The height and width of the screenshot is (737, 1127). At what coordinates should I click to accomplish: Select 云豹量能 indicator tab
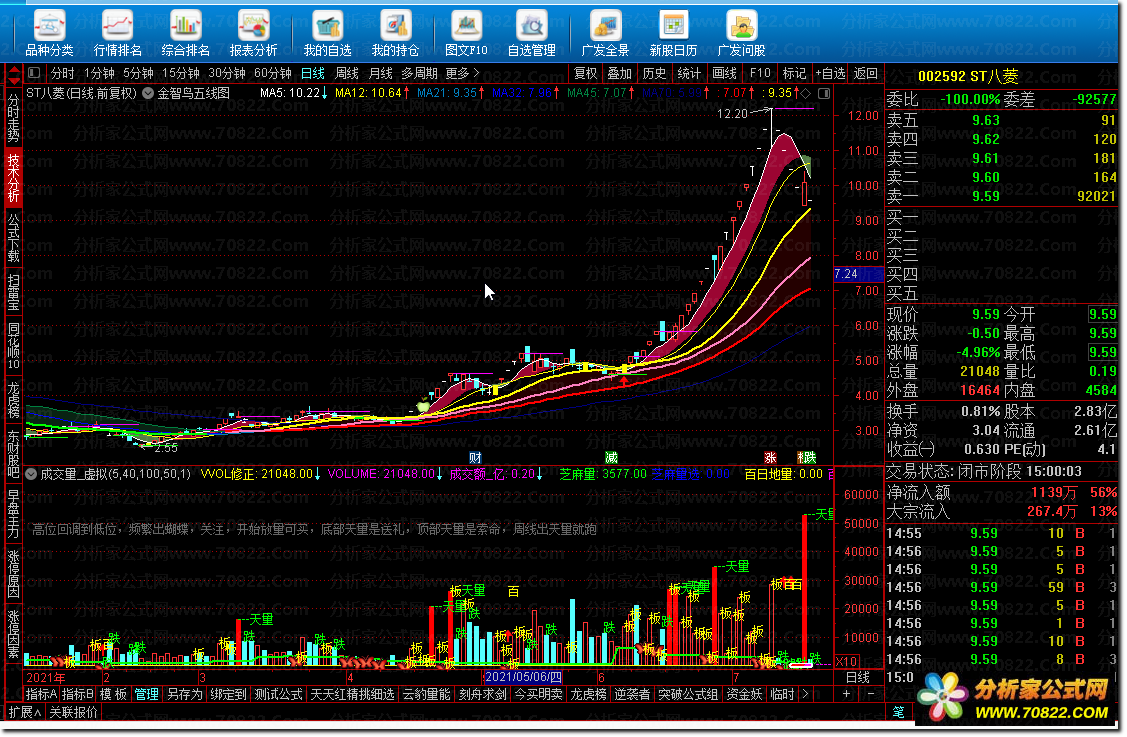coord(426,694)
